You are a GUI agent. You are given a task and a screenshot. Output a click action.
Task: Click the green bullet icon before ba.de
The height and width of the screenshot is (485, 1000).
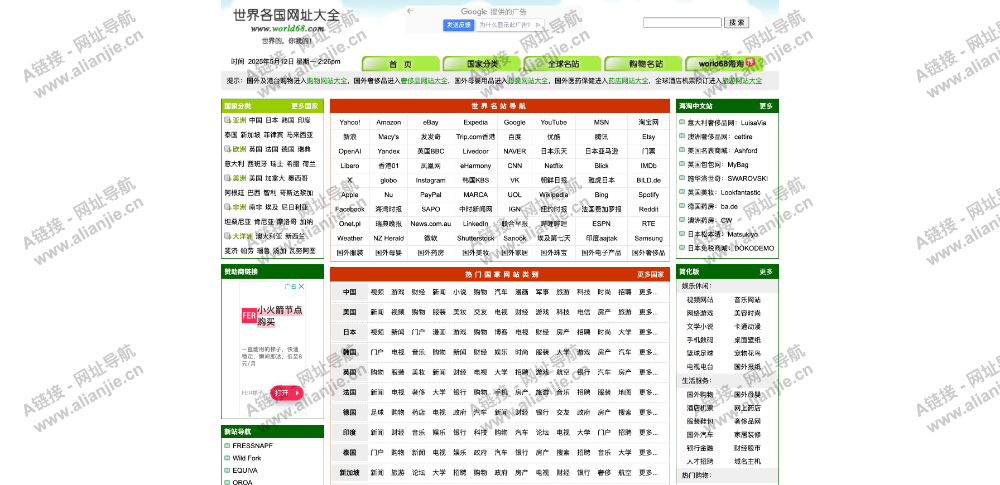(682, 206)
